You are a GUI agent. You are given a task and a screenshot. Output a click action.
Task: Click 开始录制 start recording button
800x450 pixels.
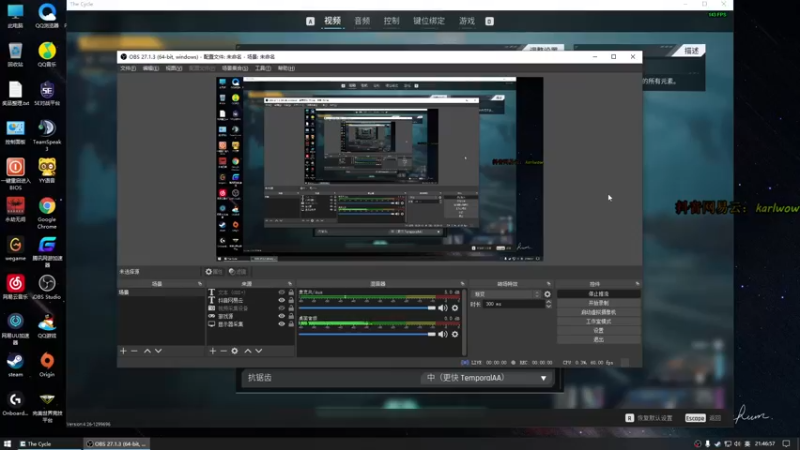[x=598, y=303]
